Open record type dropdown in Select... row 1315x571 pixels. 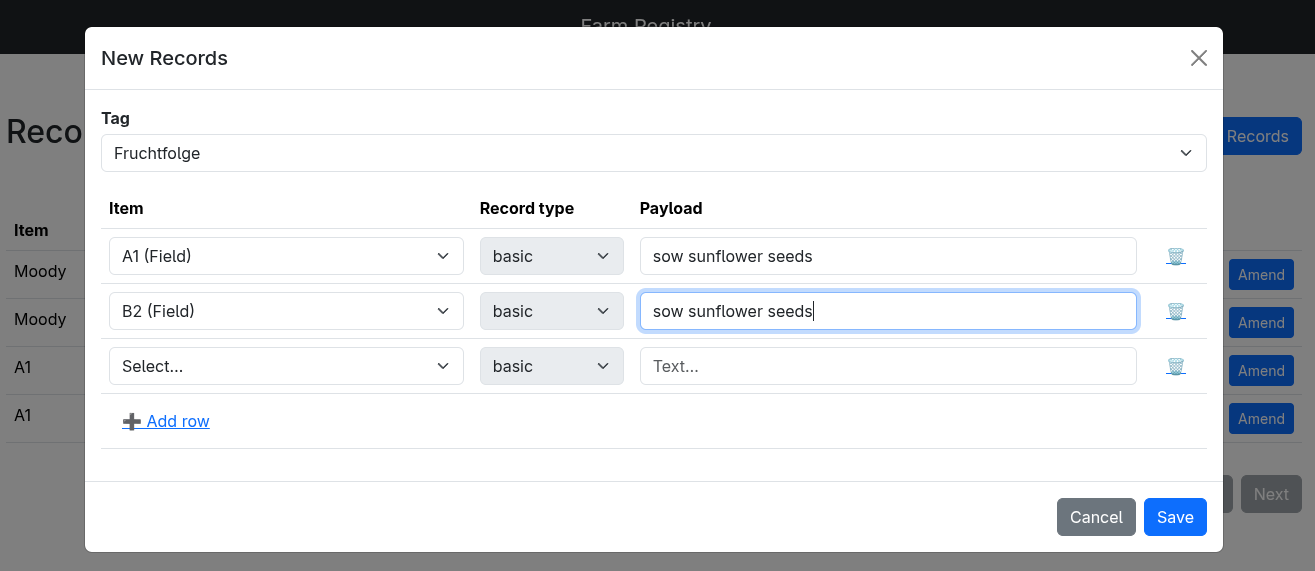coord(552,366)
